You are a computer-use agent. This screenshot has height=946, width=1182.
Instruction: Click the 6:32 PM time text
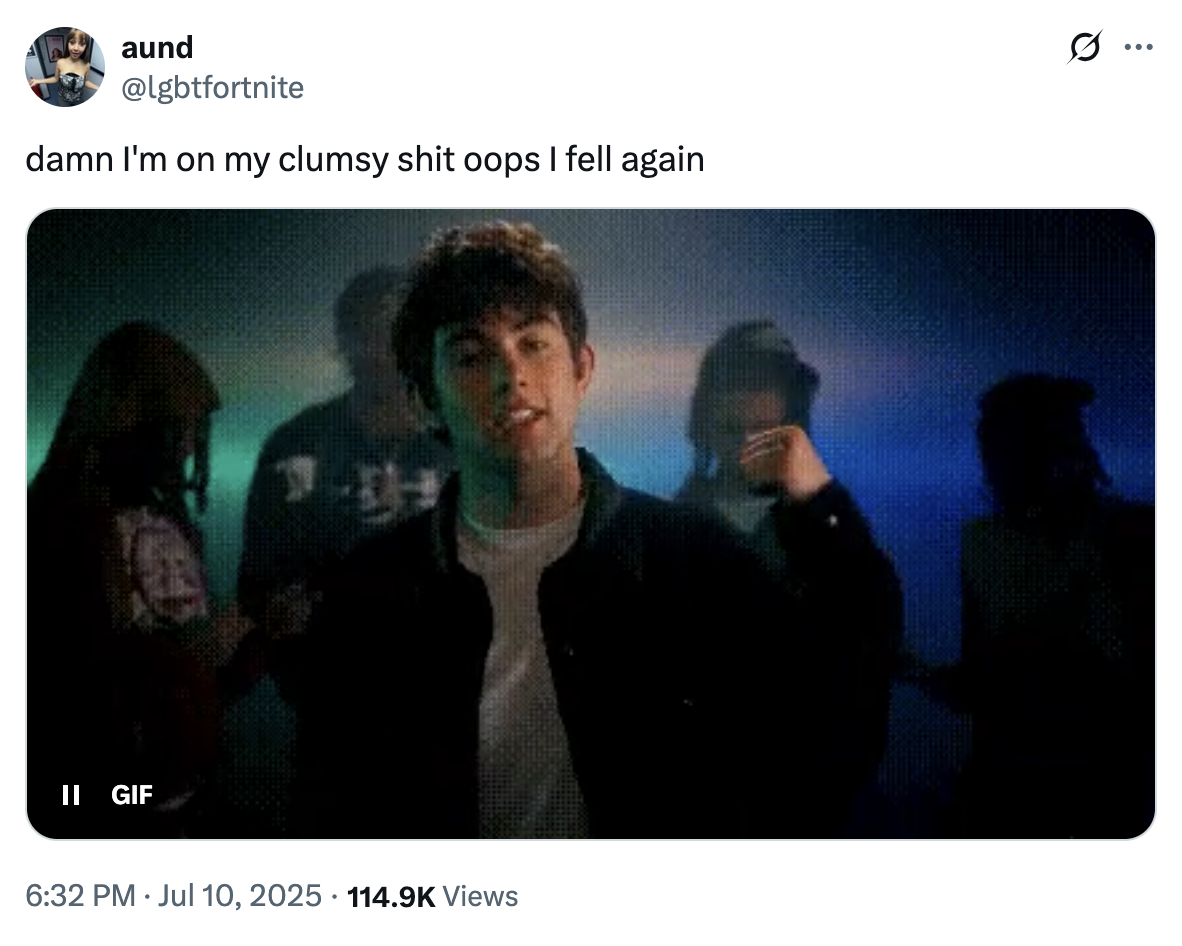pyautogui.click(x=81, y=895)
